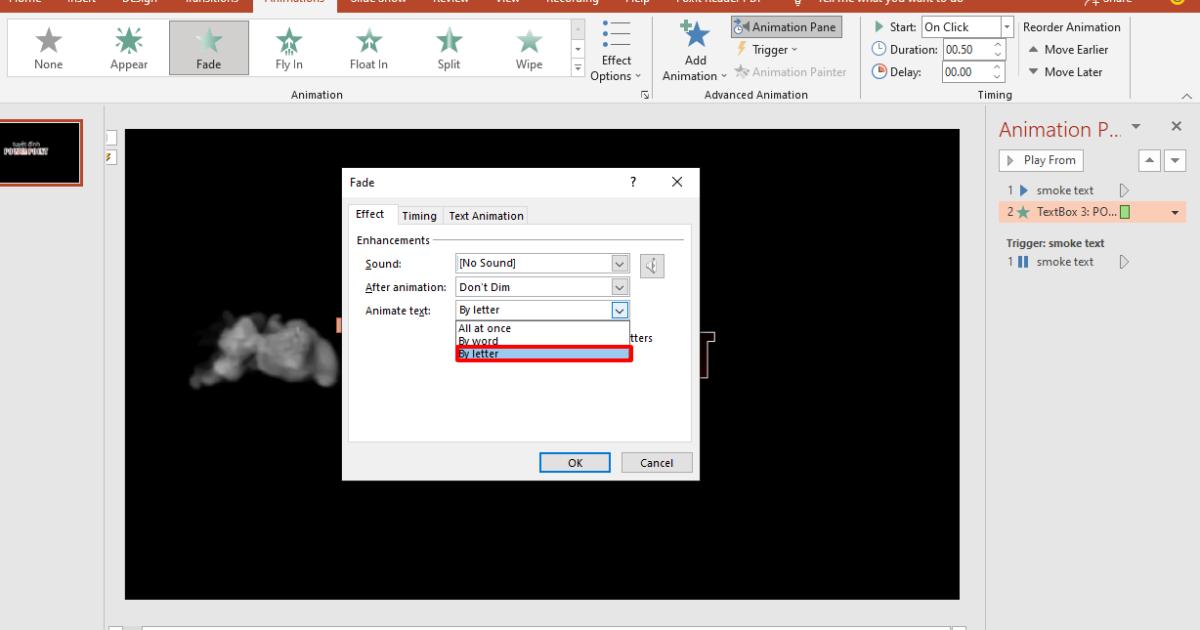Screen dimensions: 1200x630
Task: Open TextBox 3 entry dropdown arrow
Action: click(1175, 212)
